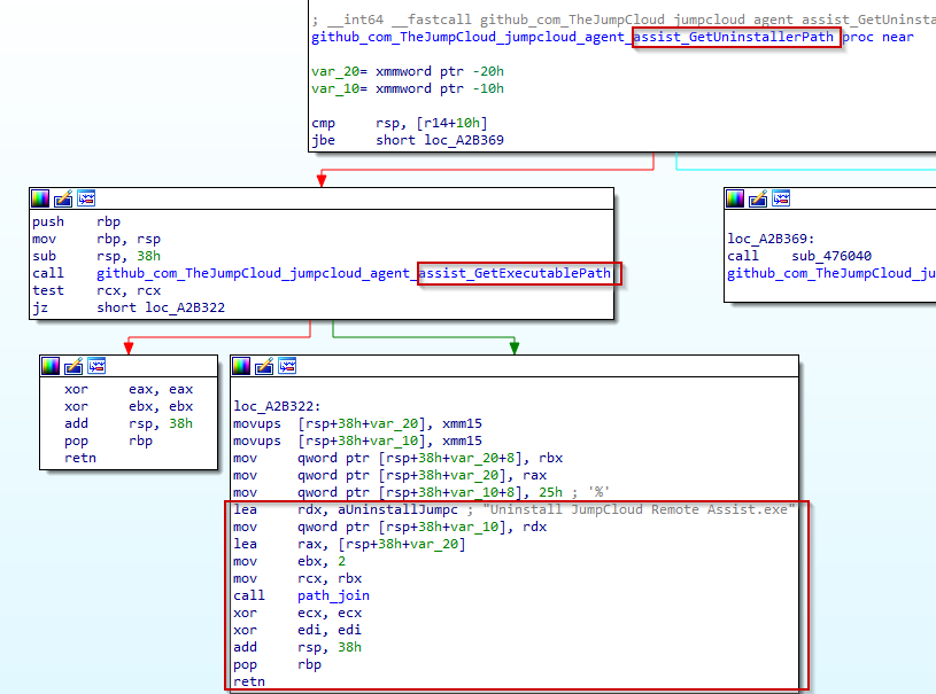The width and height of the screenshot is (936, 694).
Task: Set node color on the loc_A2B369 block
Action: (735, 198)
